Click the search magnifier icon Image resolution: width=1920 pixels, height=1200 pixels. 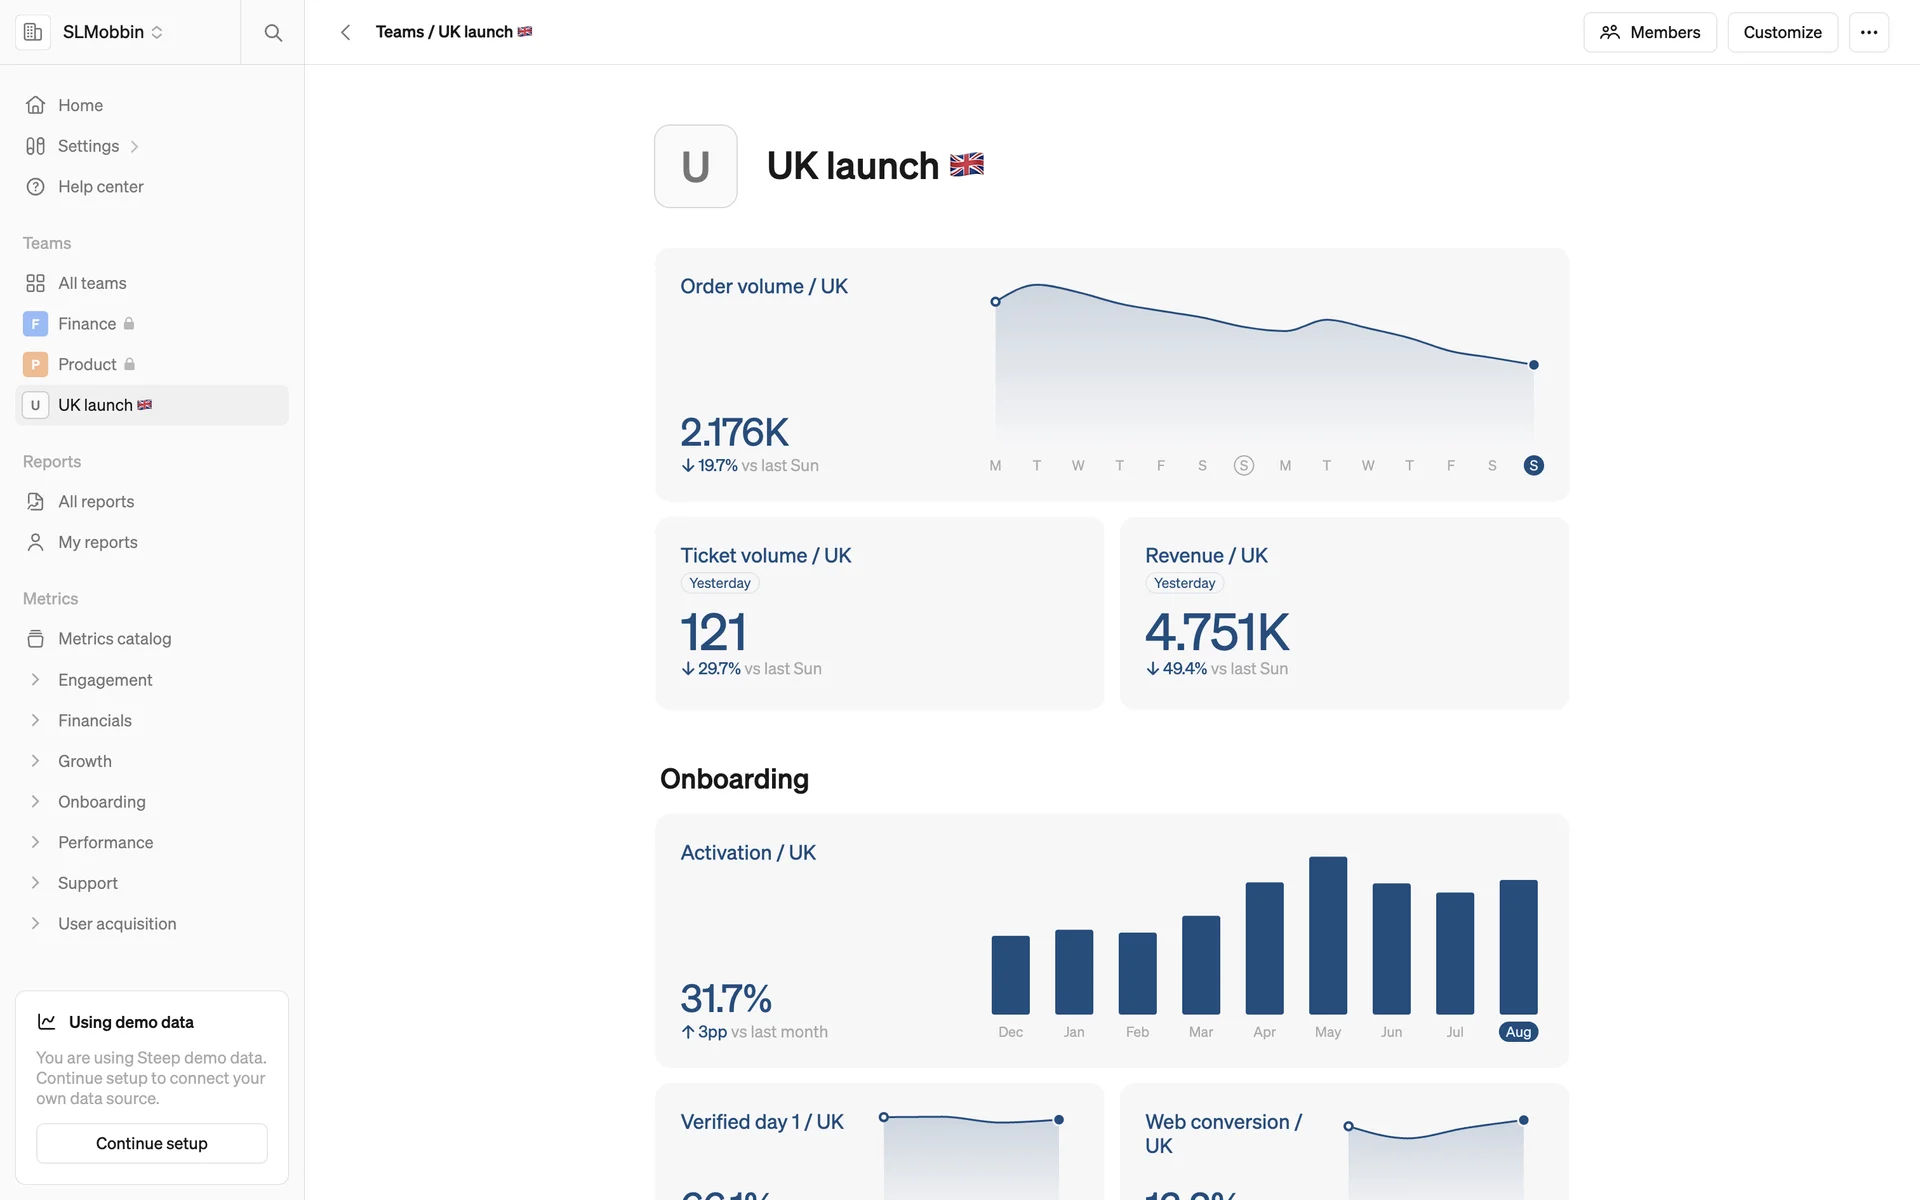tap(273, 33)
